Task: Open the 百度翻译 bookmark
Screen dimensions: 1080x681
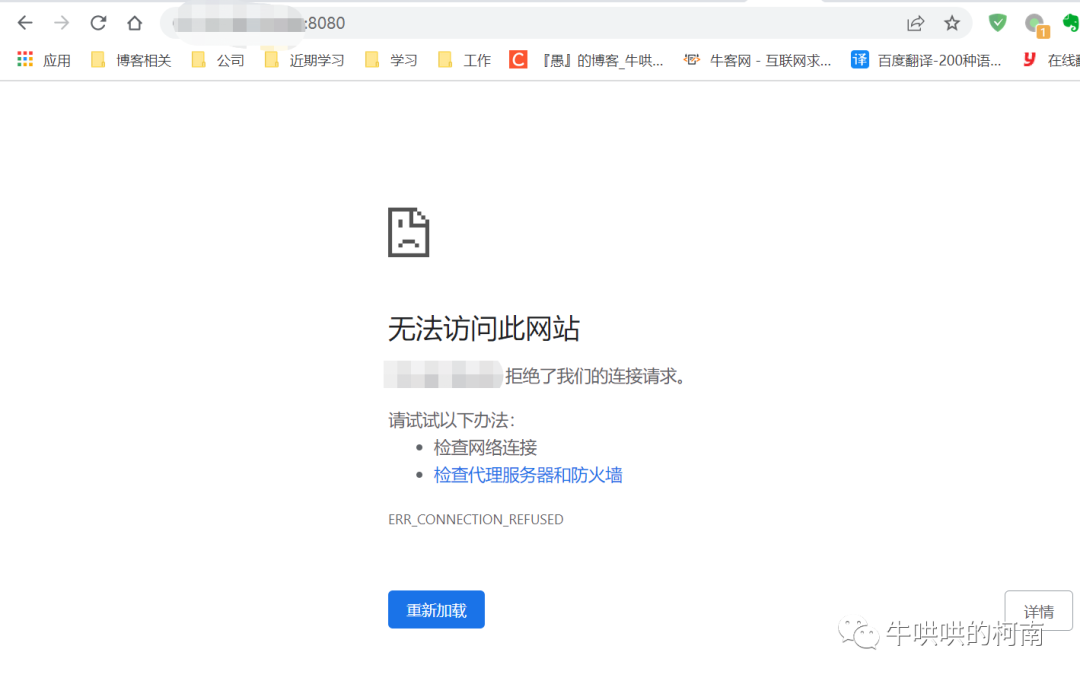Action: (926, 60)
